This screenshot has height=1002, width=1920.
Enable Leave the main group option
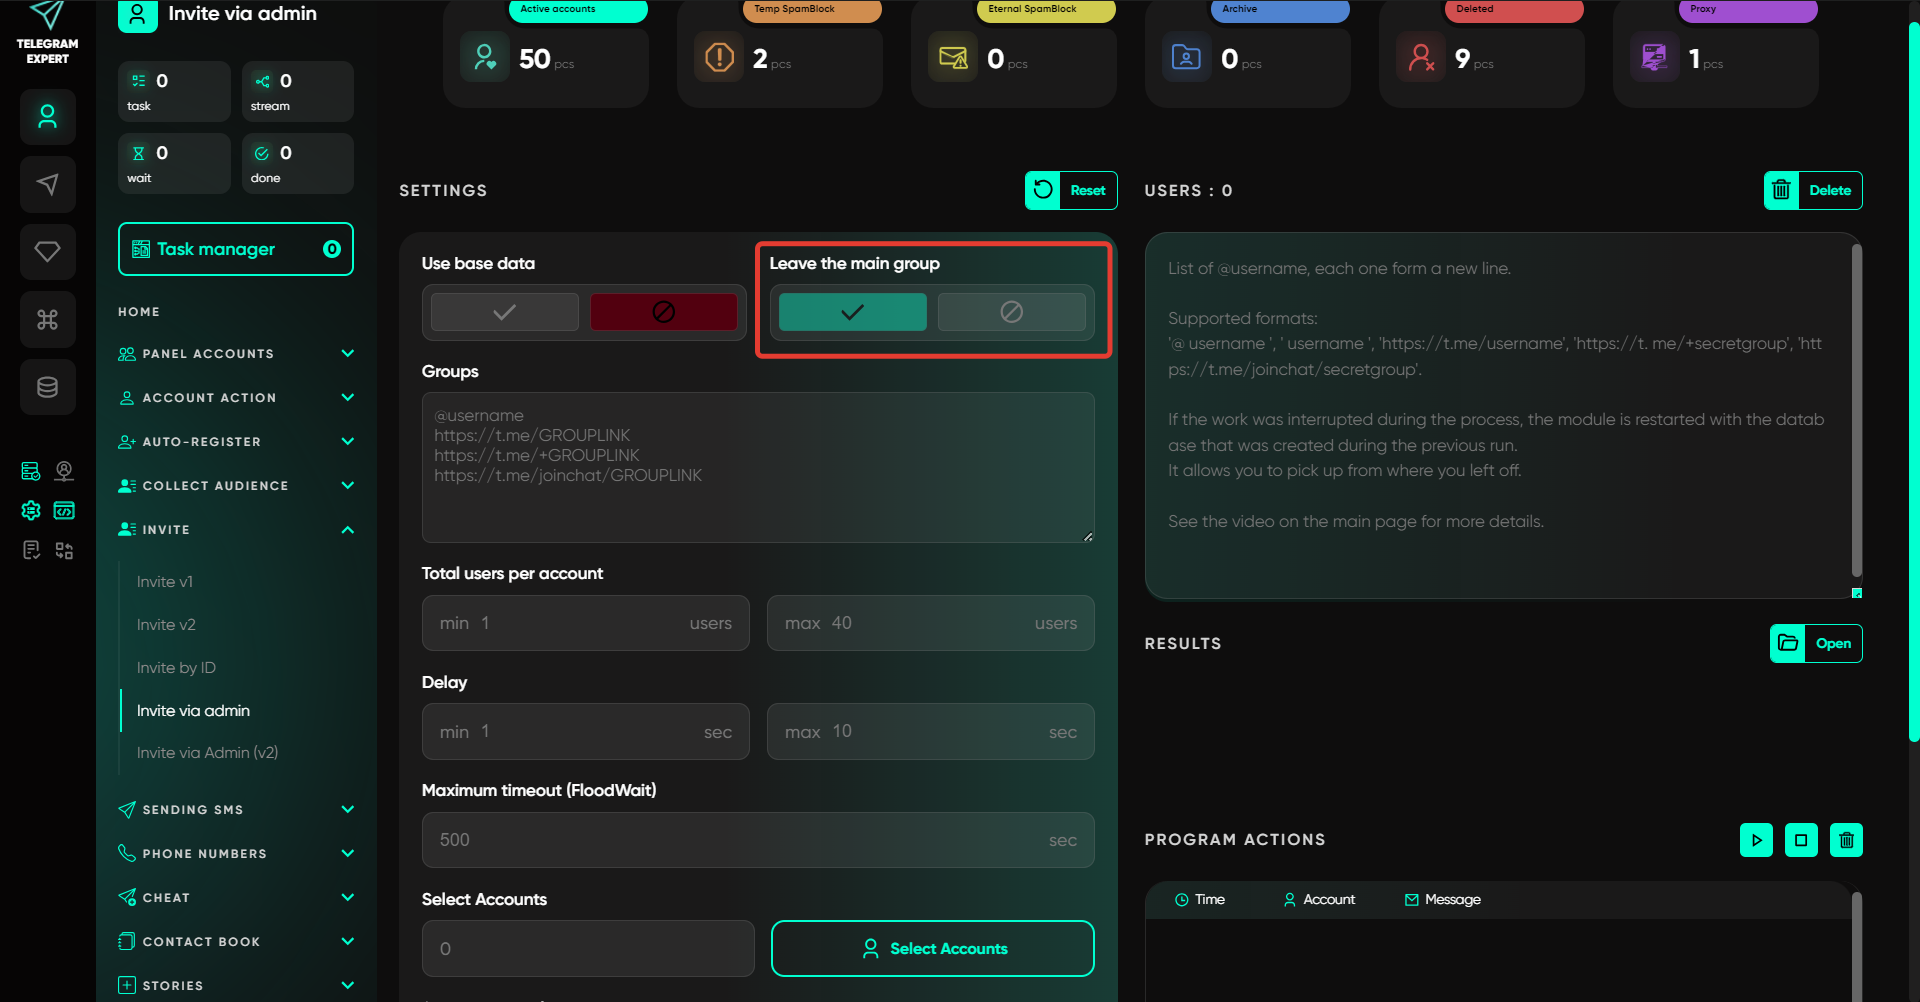point(852,312)
